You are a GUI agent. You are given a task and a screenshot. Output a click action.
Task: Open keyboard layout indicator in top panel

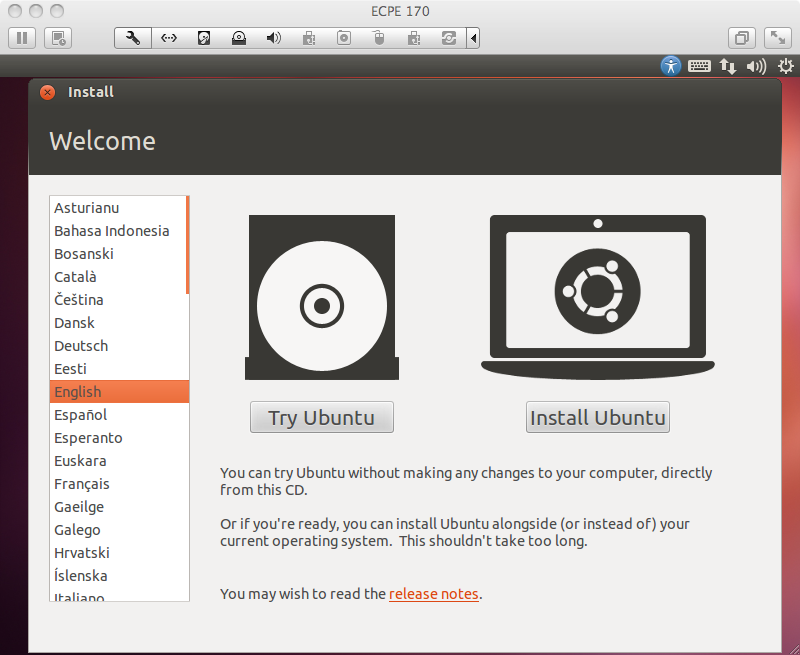pyautogui.click(x=699, y=66)
